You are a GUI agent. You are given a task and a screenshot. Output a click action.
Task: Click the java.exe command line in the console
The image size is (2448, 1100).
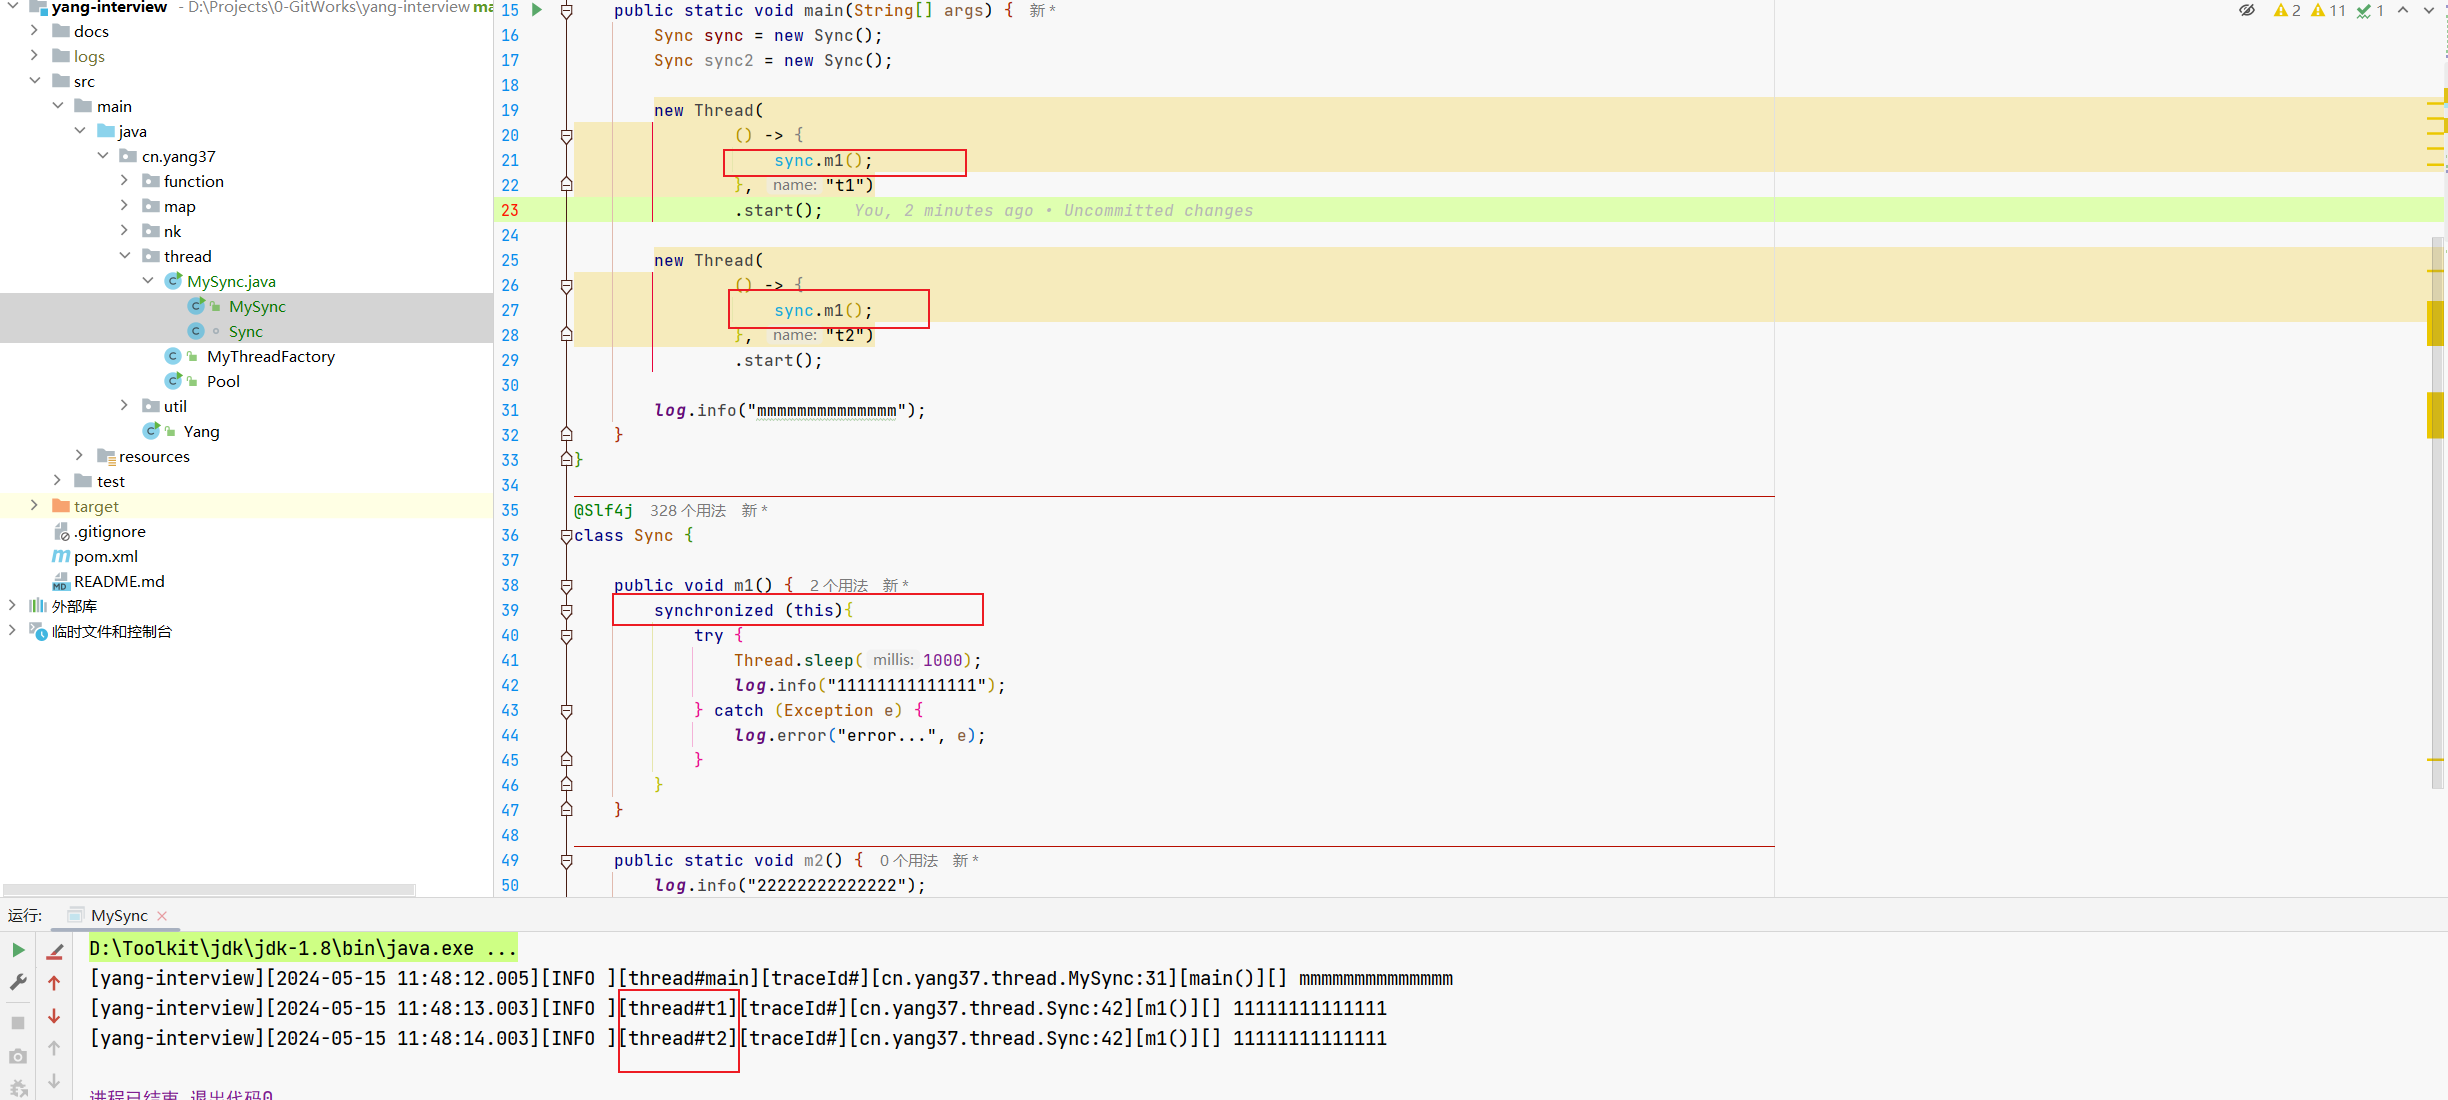[x=303, y=948]
